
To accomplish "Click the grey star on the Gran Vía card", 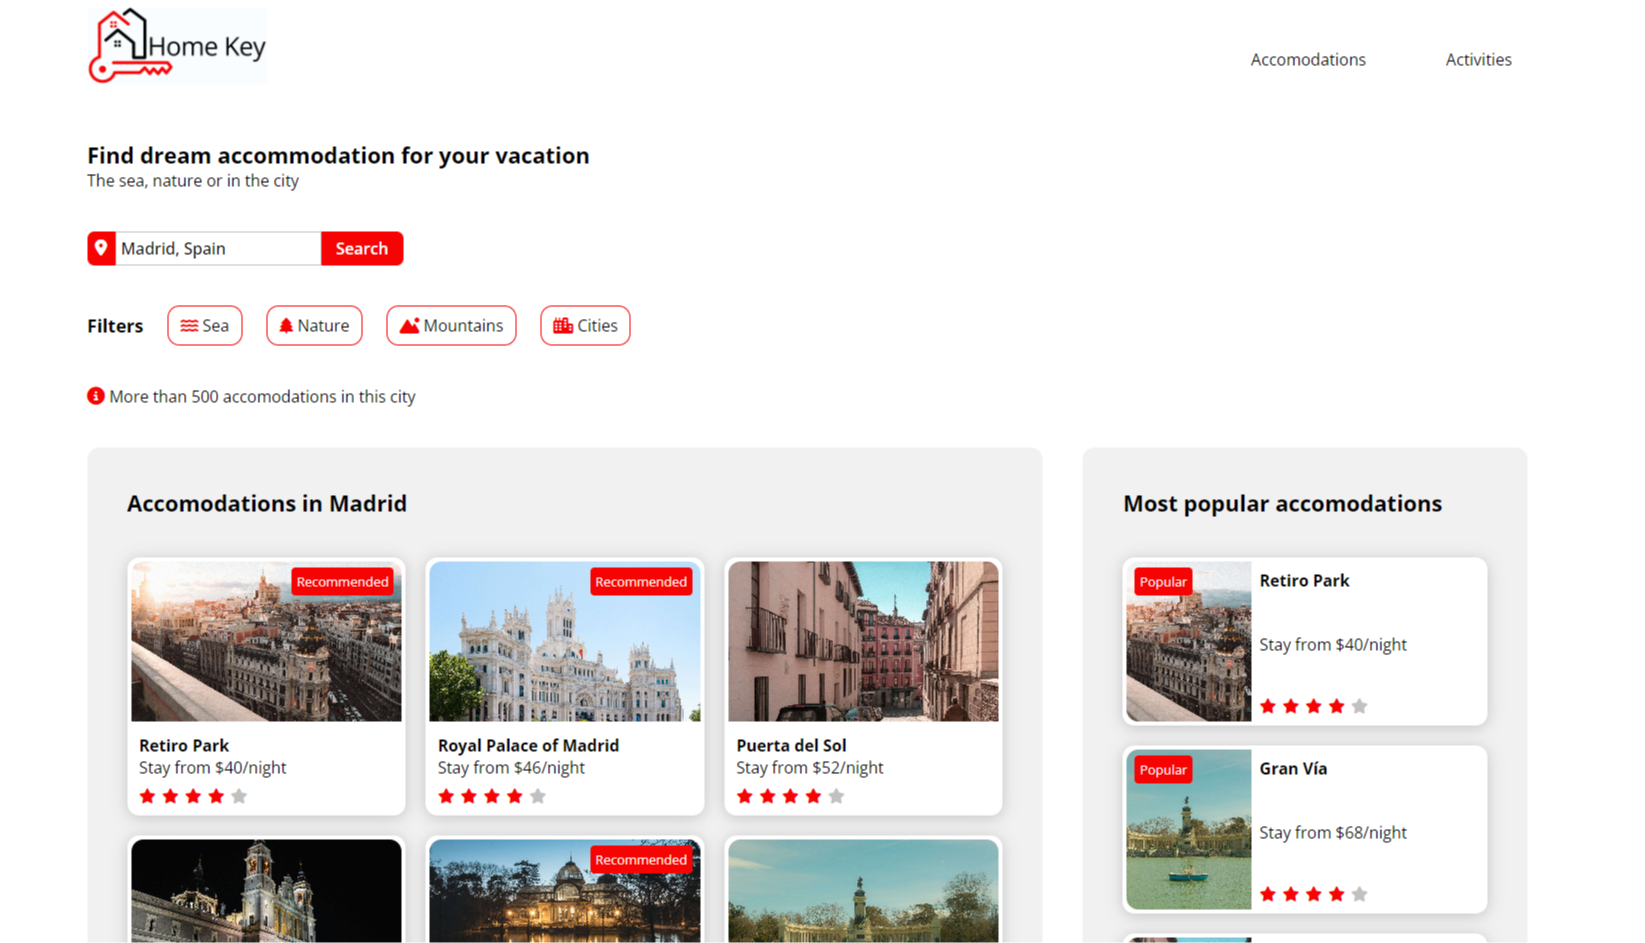I will (1359, 894).
